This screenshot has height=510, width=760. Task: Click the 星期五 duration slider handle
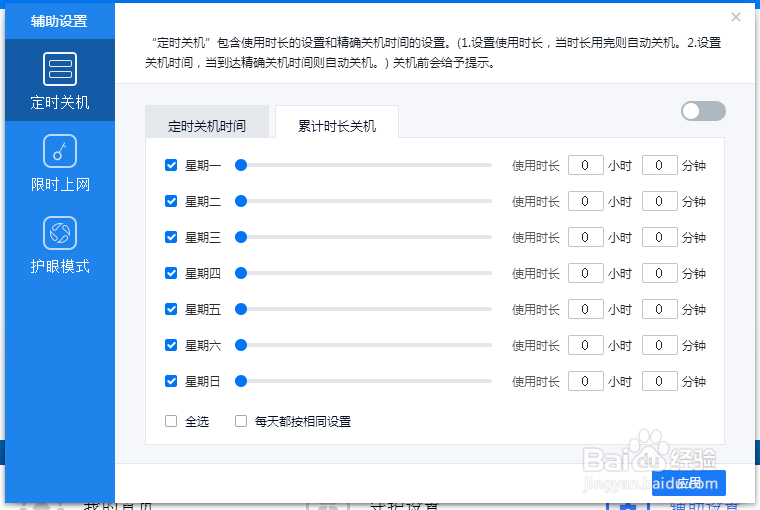pyautogui.click(x=241, y=309)
